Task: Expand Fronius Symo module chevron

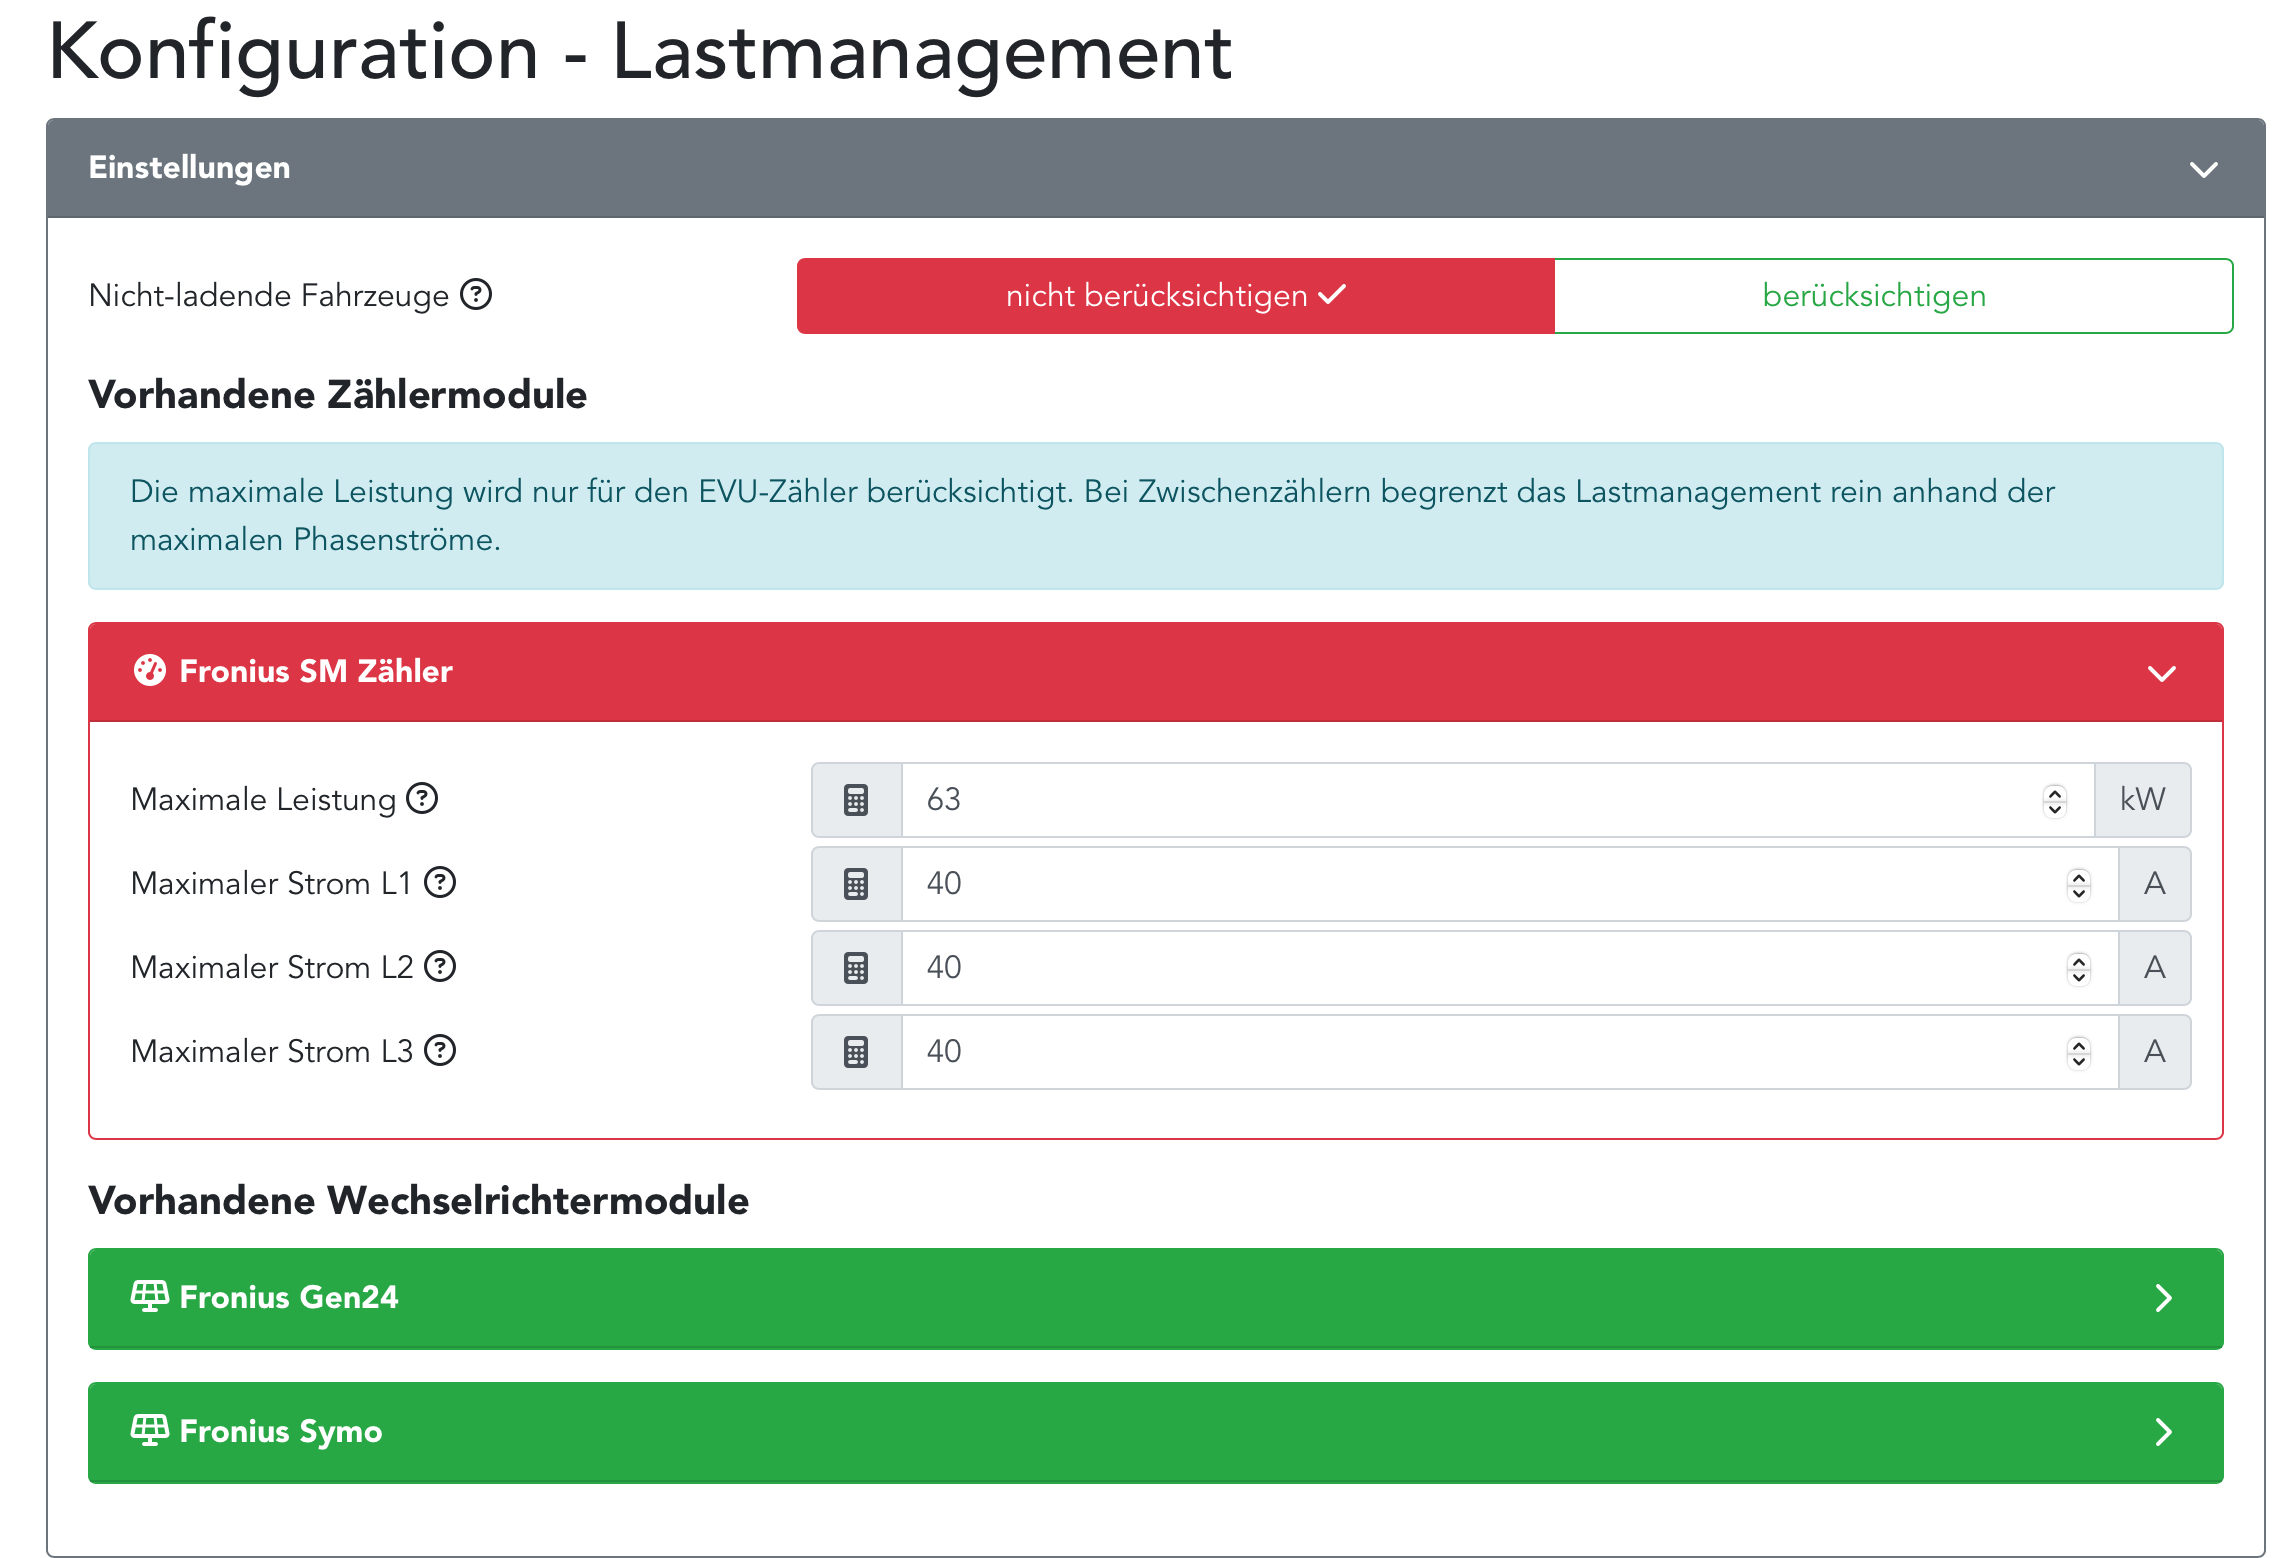Action: (x=2163, y=1432)
